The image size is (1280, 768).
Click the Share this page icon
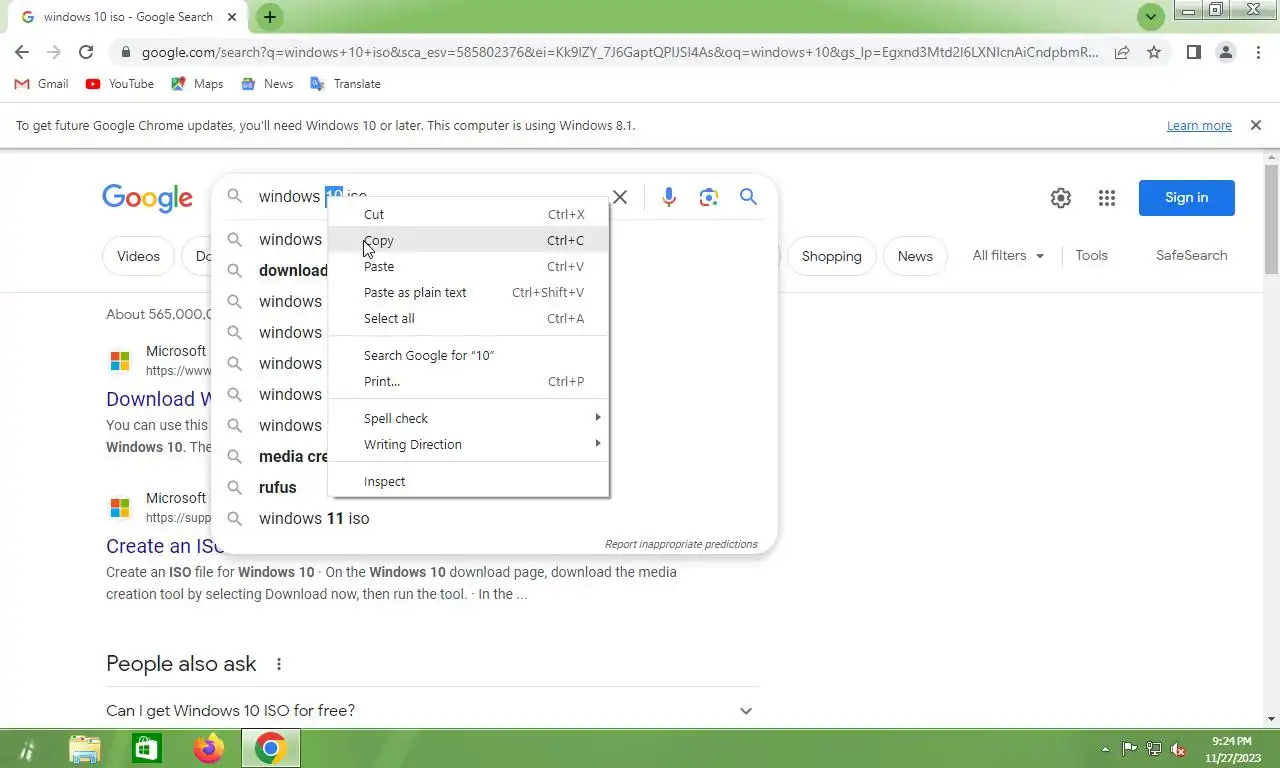(1122, 52)
